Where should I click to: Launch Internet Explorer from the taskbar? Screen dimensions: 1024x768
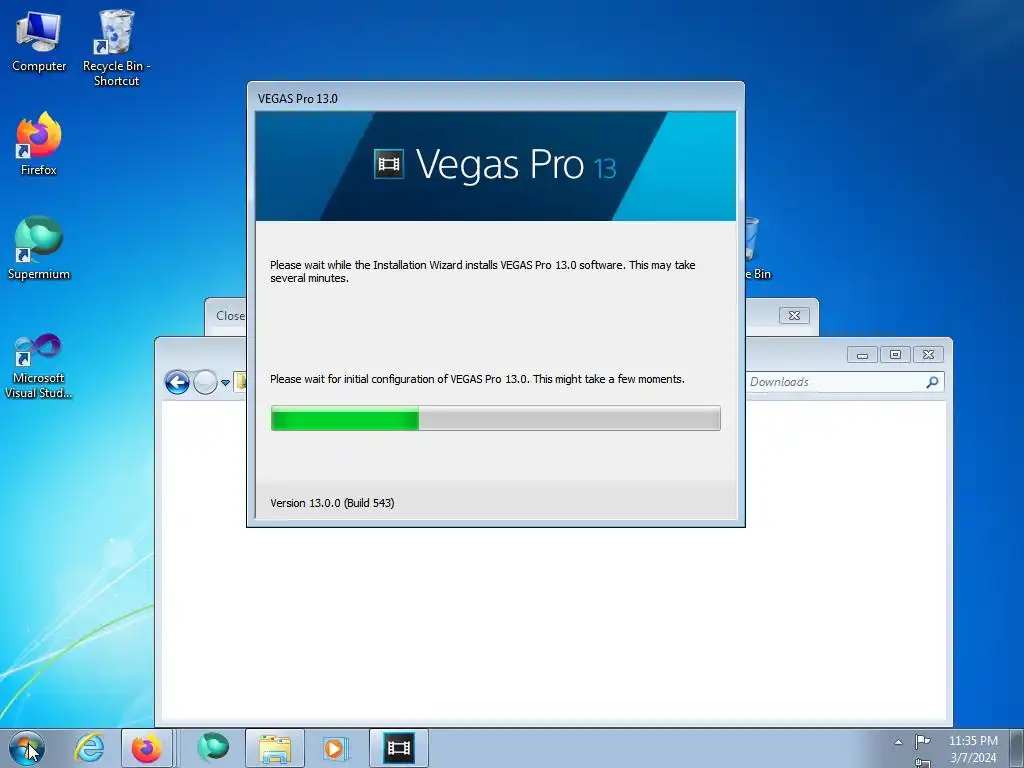(x=89, y=748)
